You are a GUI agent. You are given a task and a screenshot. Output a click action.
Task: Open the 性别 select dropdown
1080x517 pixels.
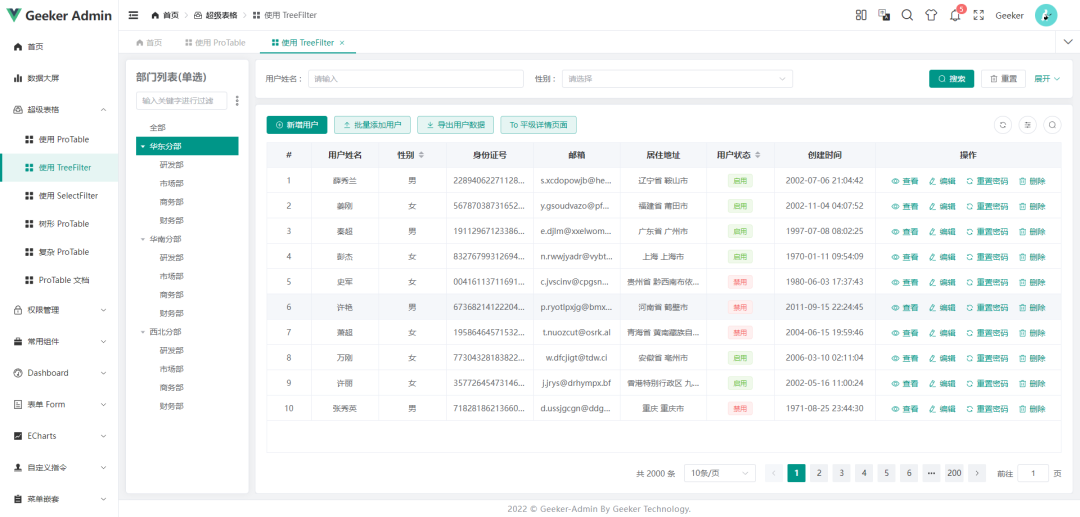click(676, 78)
